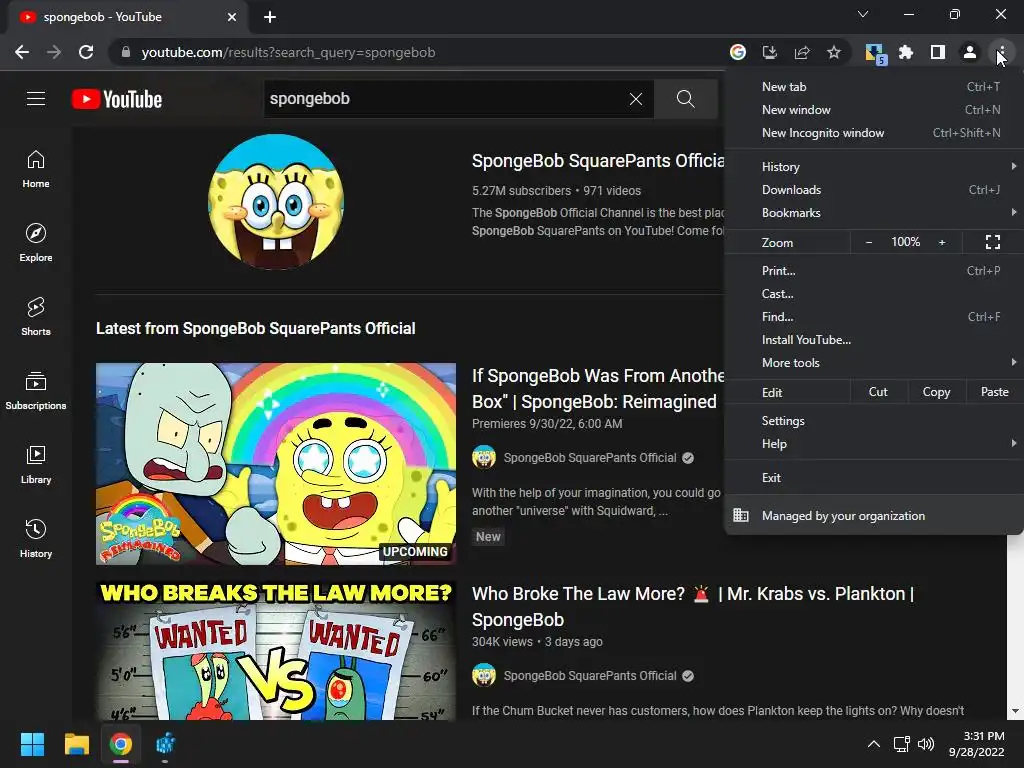The height and width of the screenshot is (768, 1024).
Task: Open Shorts in sidebar
Action: [x=36, y=317]
